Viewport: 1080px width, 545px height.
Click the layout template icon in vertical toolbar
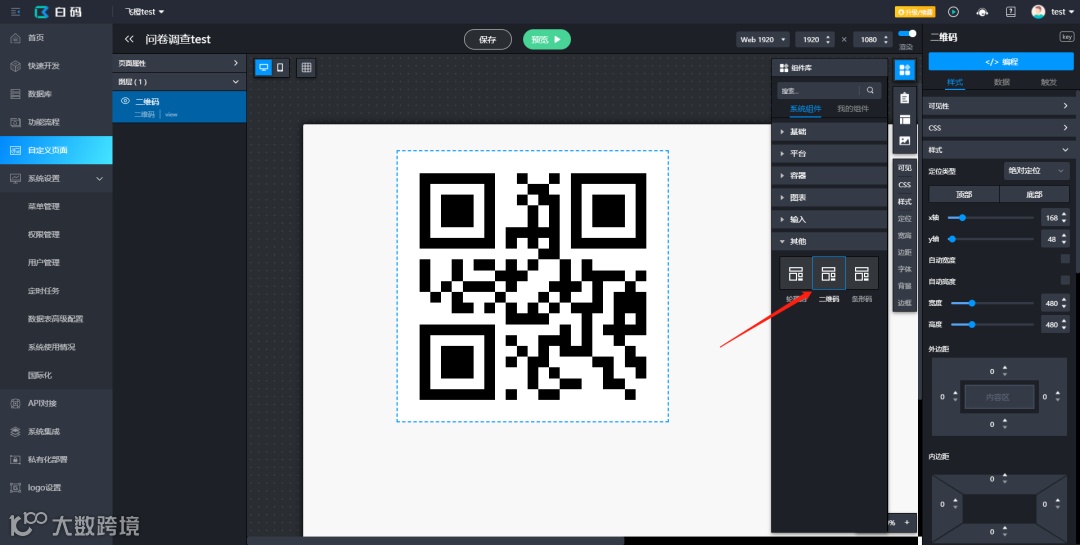[x=904, y=119]
